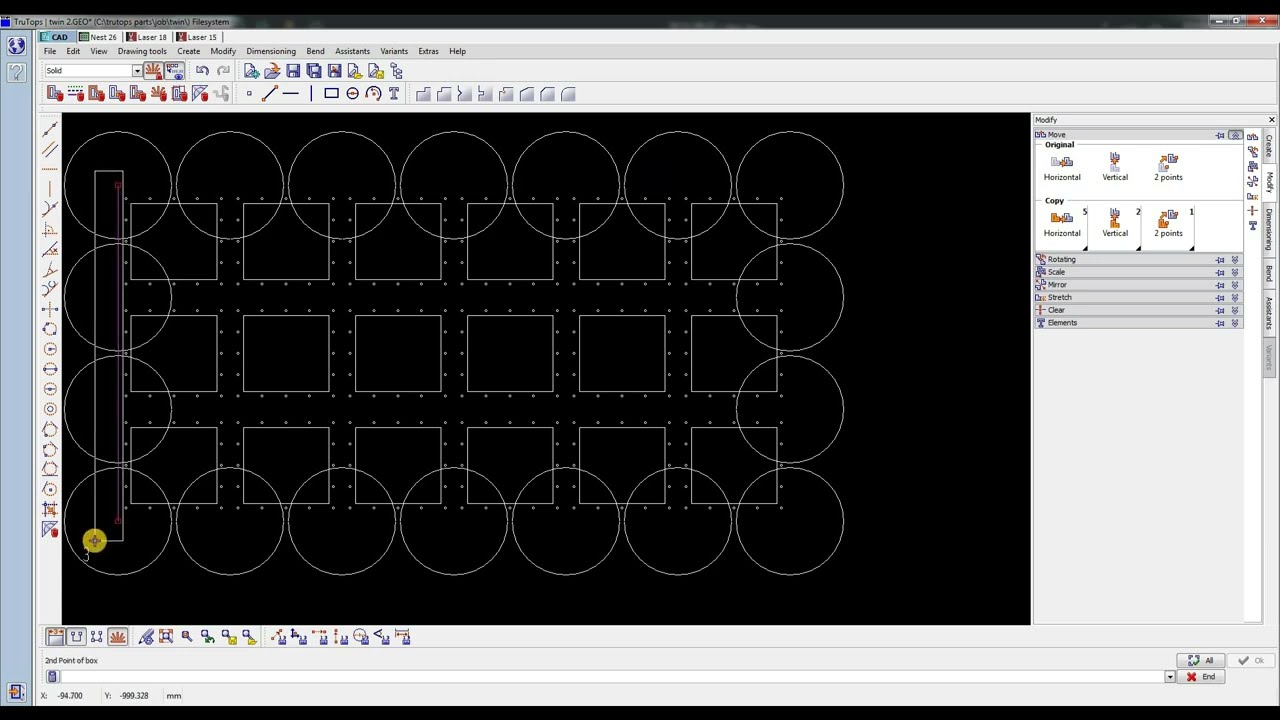Click the command input field
Viewport: 1280px width, 720px height.
[x=612, y=677]
